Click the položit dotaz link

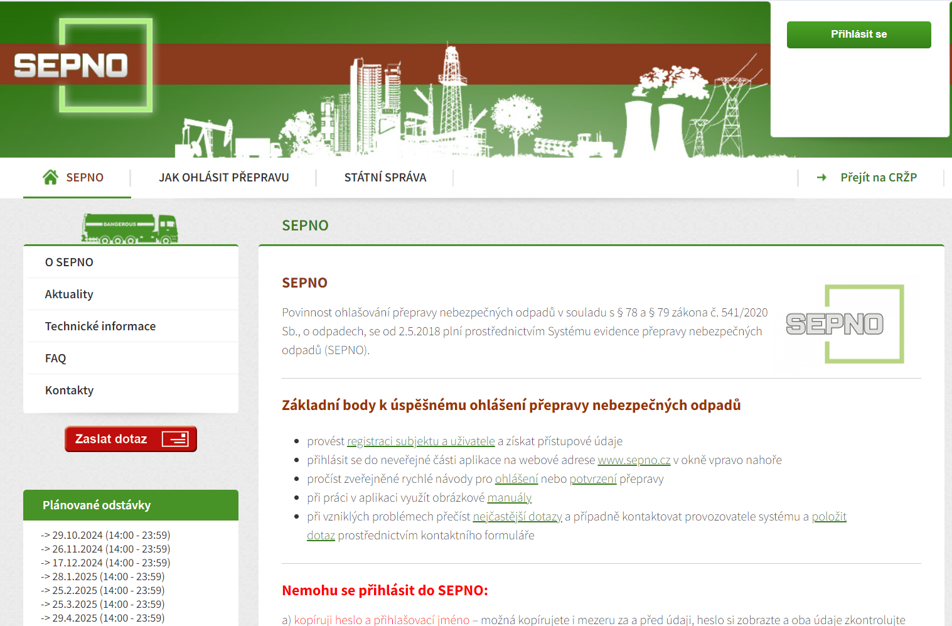[x=829, y=516]
